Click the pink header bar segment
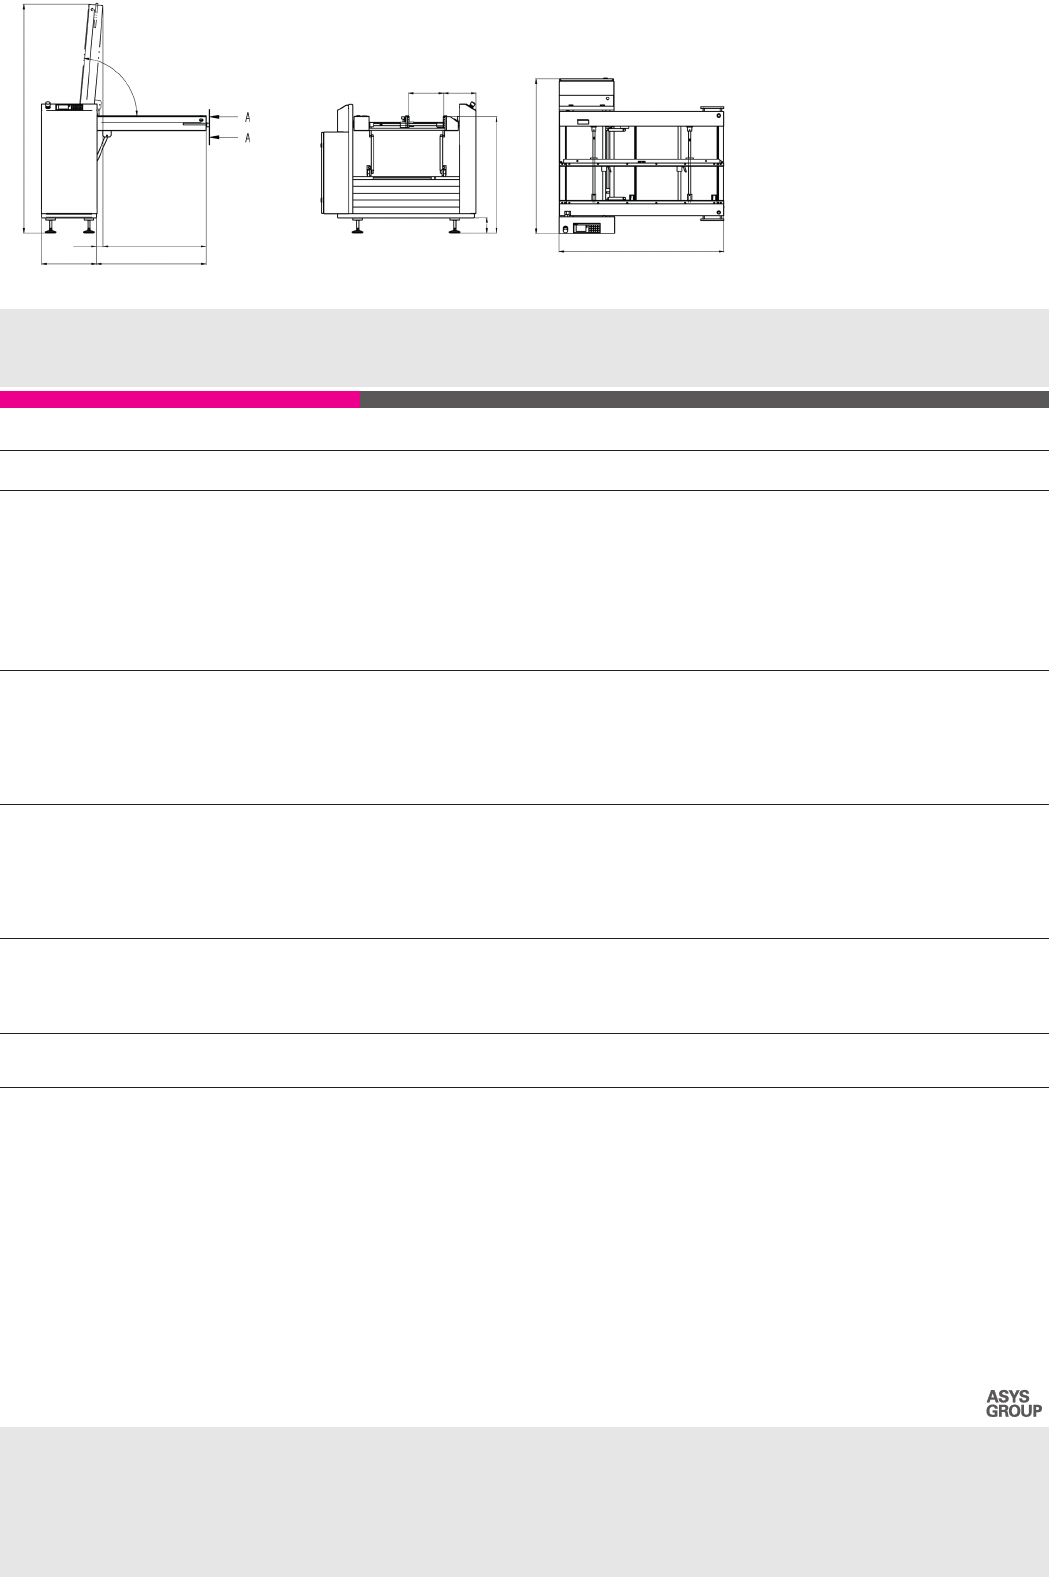The height and width of the screenshot is (1577, 1049). (x=180, y=400)
